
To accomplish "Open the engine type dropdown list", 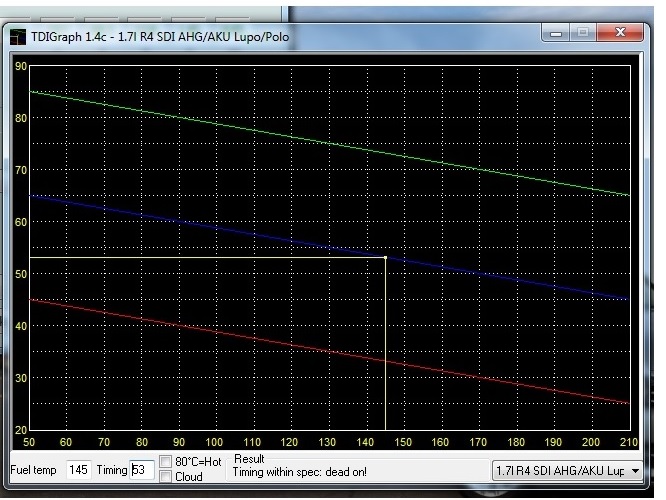I will point(562,470).
